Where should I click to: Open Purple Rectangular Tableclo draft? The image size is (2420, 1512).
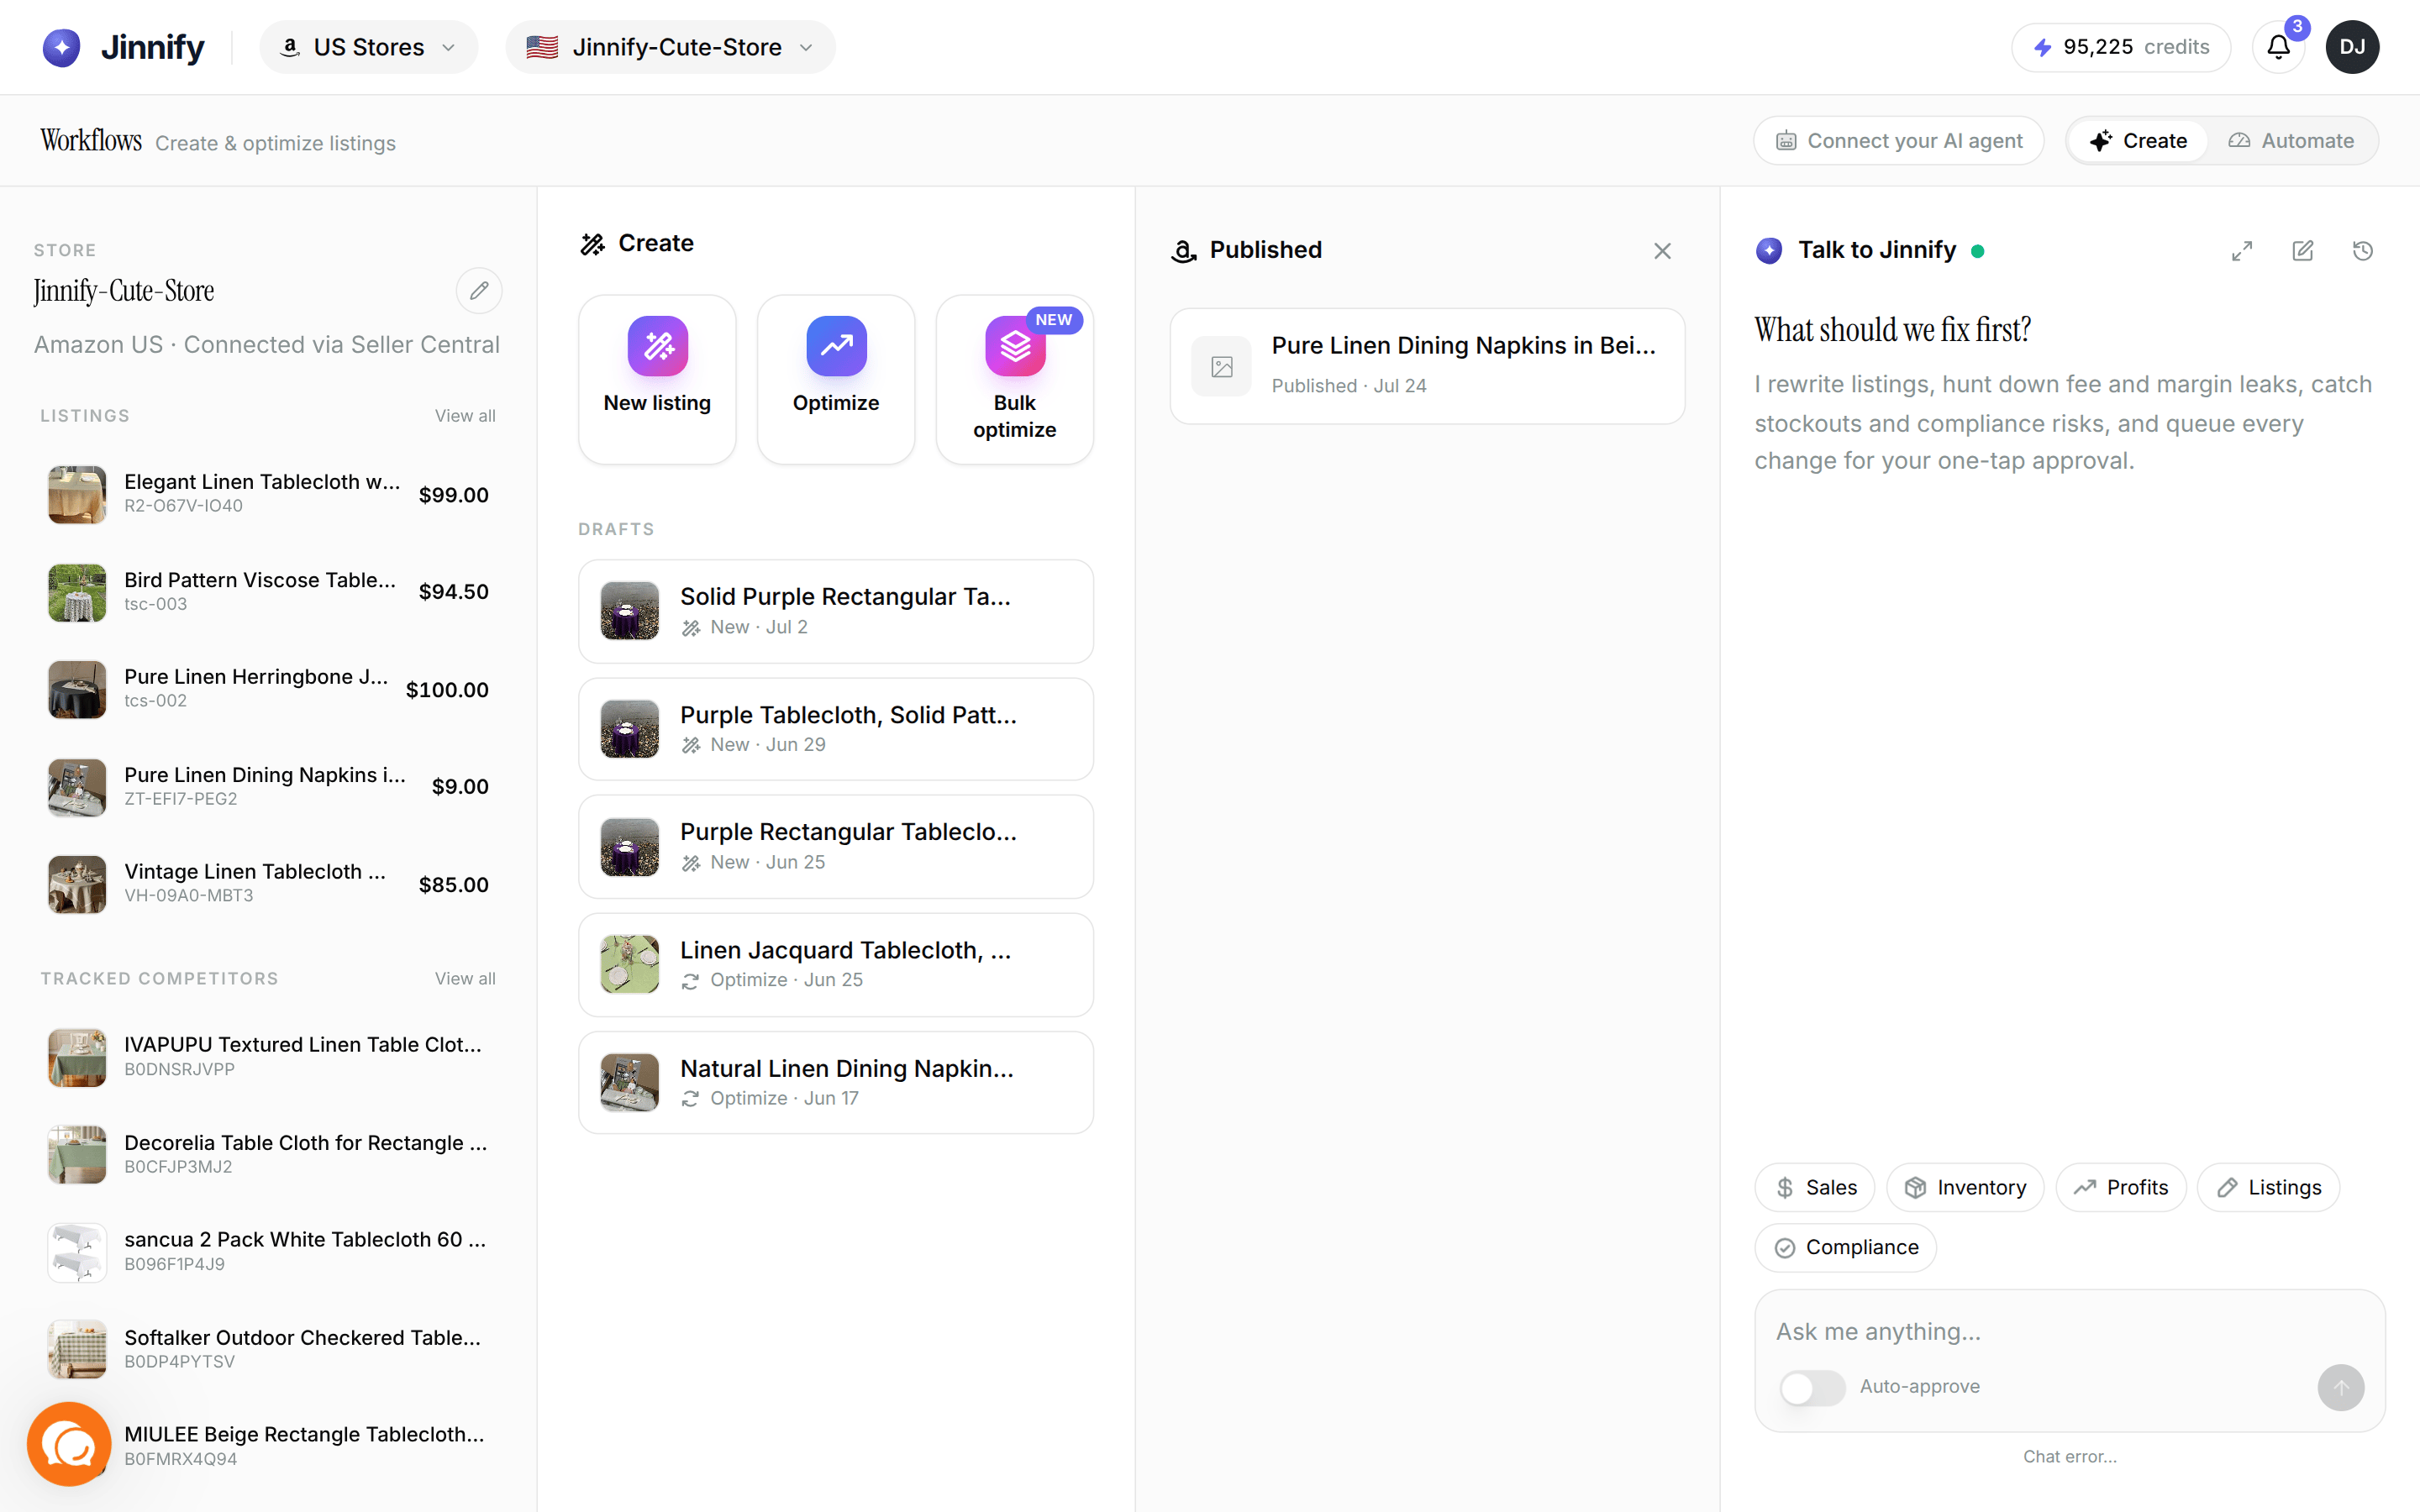click(x=836, y=847)
